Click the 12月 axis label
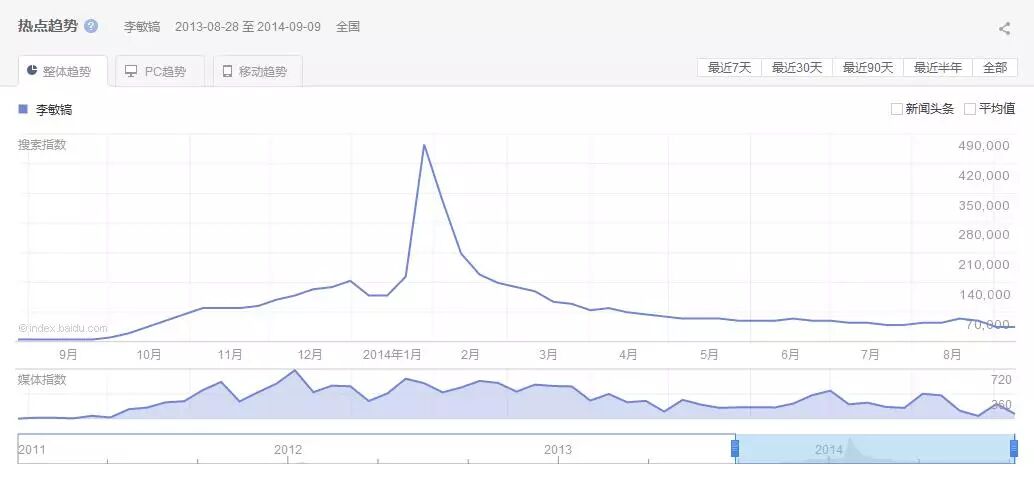This screenshot has width=1034, height=484. pos(310,355)
